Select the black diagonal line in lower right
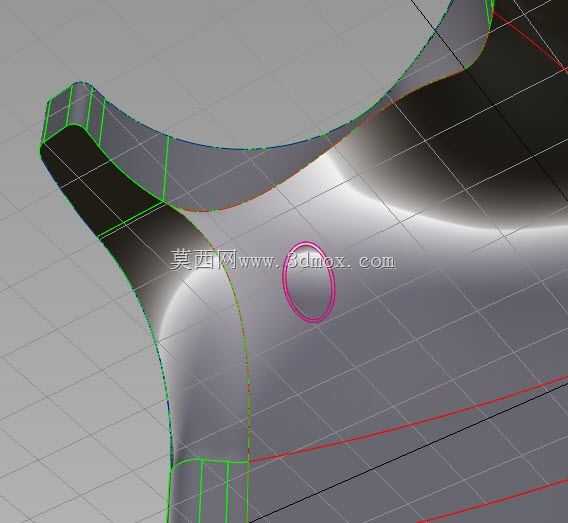 409,452
